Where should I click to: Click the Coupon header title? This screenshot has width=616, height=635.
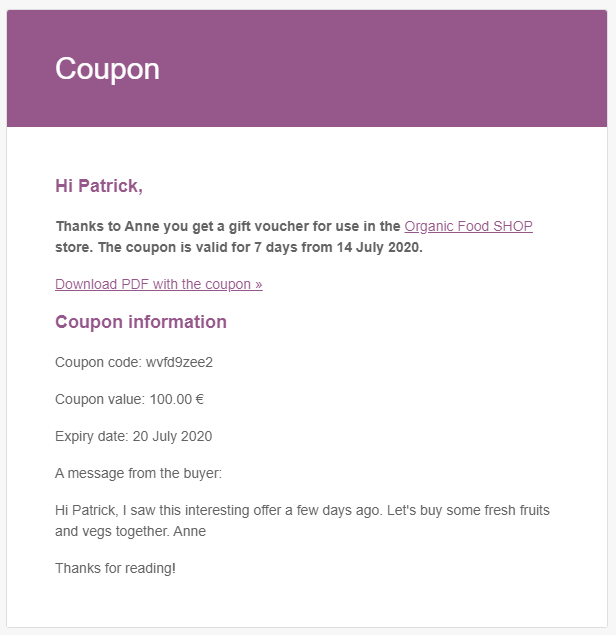(107, 69)
